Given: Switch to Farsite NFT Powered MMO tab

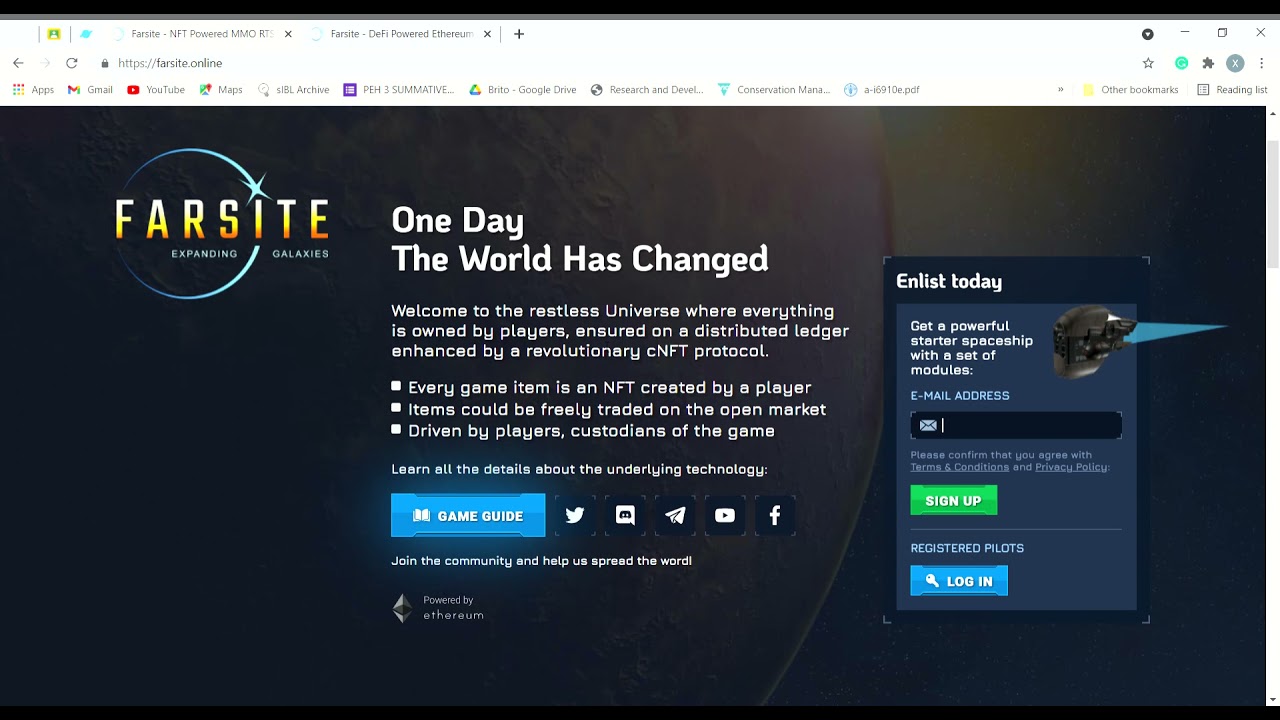Looking at the screenshot, I should coord(202,34).
